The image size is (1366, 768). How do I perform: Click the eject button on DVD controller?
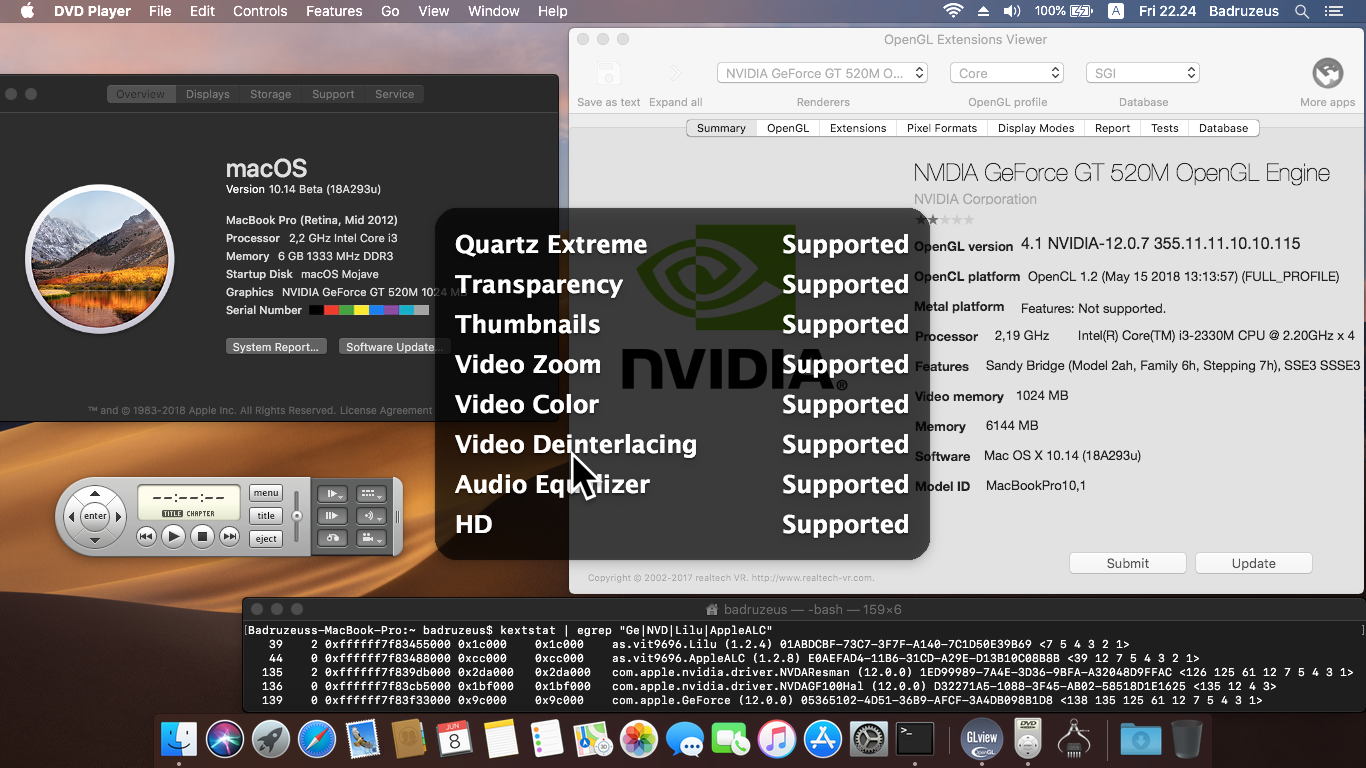click(x=266, y=538)
